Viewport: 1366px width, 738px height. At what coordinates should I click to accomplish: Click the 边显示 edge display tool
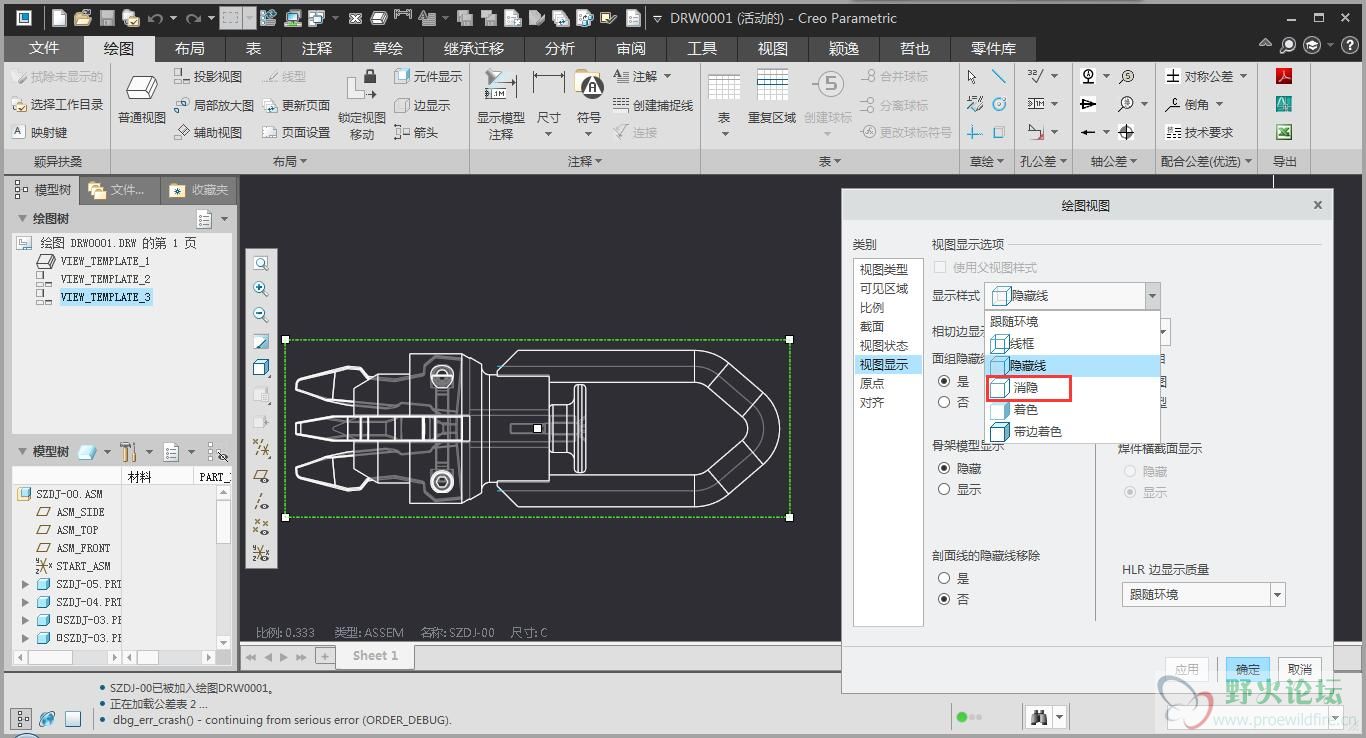coord(421,105)
